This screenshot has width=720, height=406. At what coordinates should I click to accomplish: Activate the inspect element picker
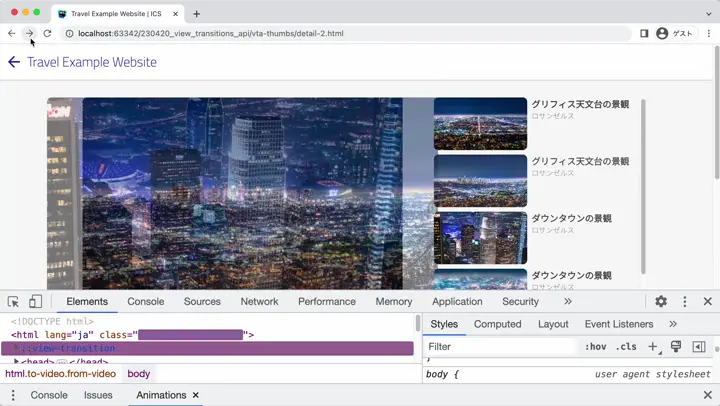(13, 302)
